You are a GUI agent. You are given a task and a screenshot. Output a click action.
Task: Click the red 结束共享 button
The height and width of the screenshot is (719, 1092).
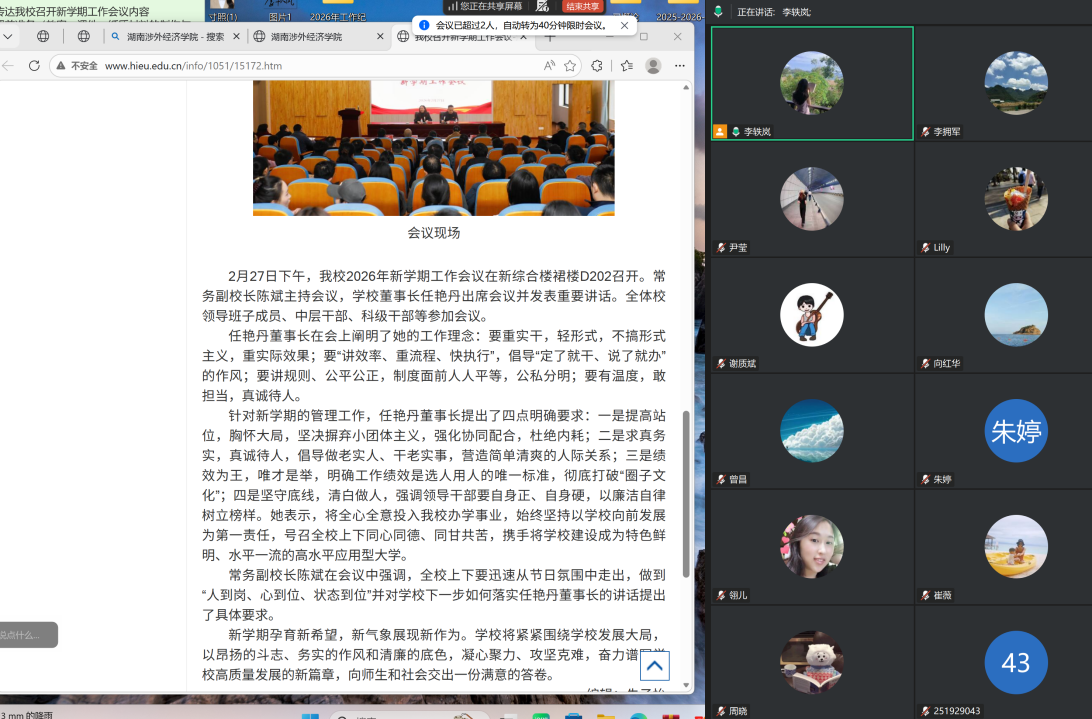coord(584,6)
